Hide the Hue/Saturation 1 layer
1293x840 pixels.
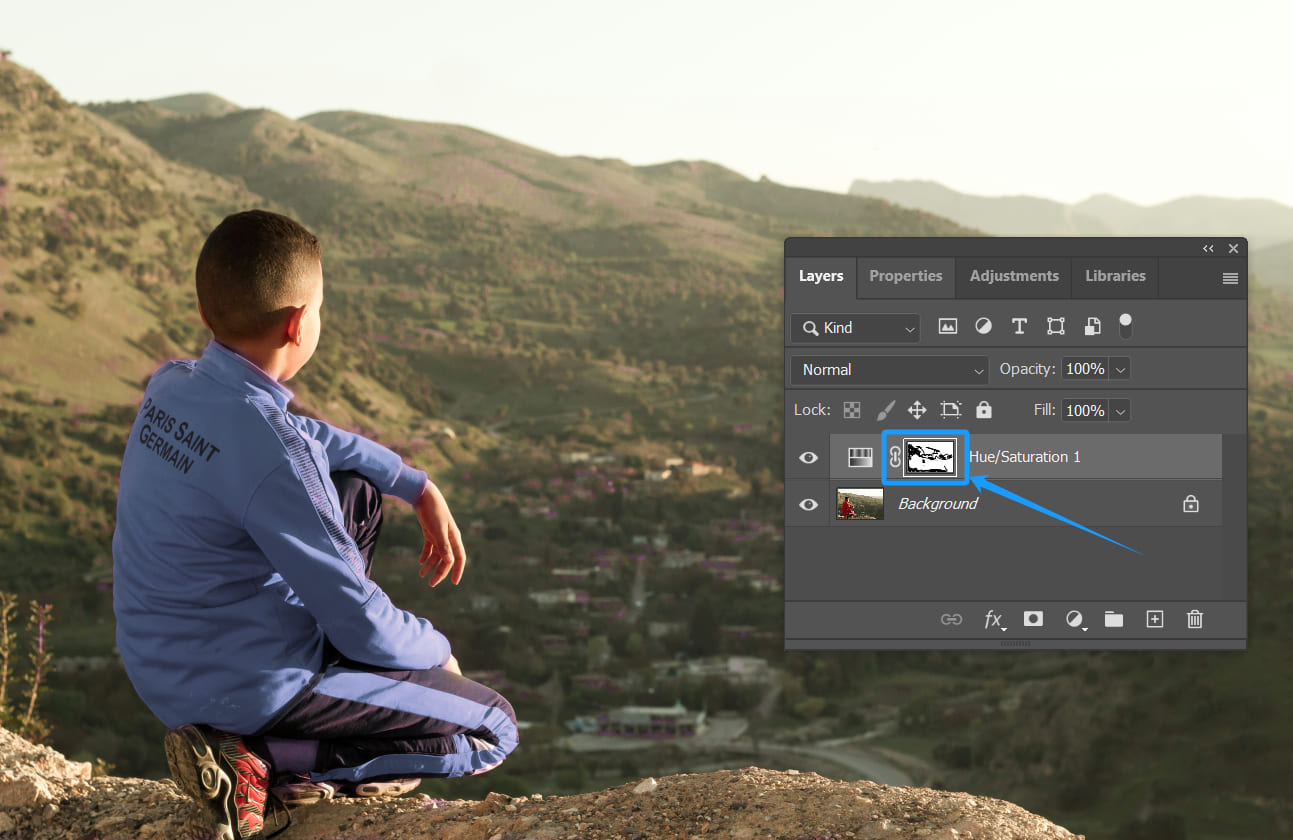(x=808, y=458)
